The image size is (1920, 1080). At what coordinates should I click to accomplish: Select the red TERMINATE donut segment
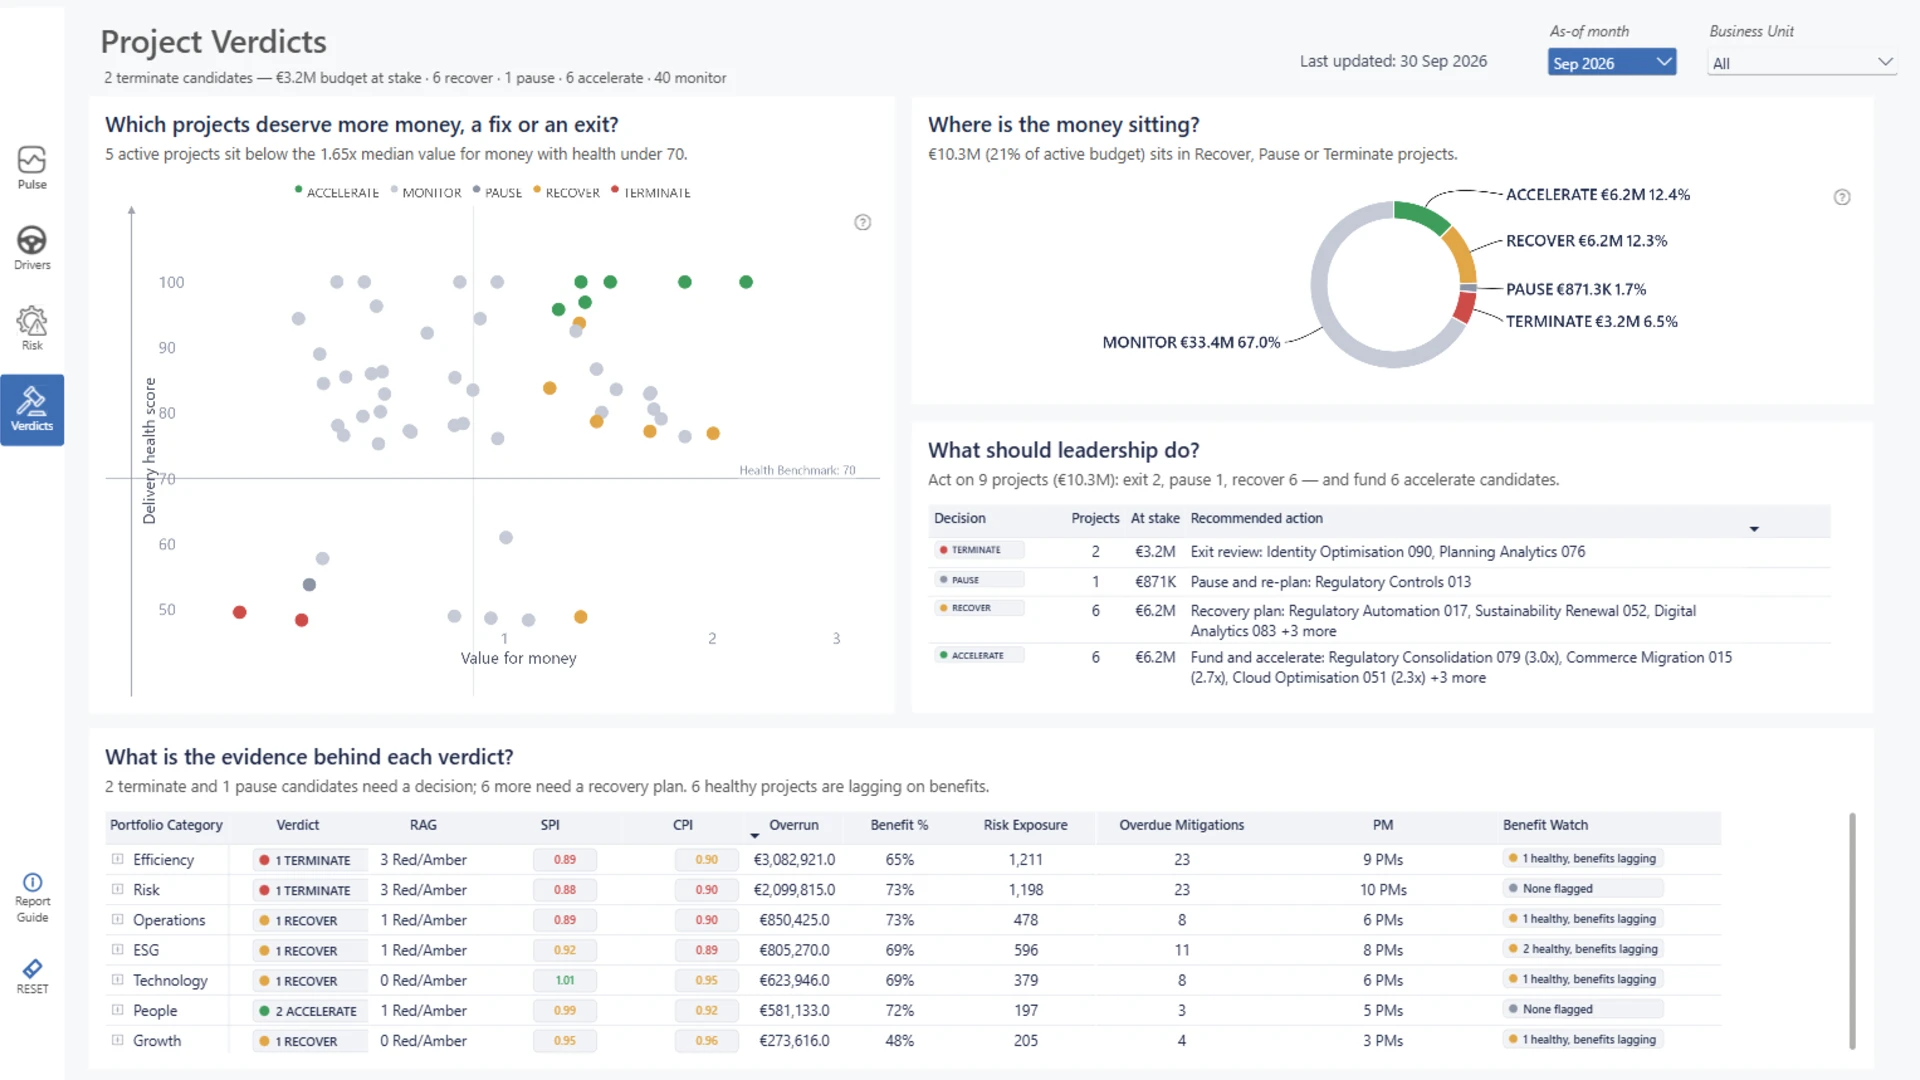point(1464,308)
